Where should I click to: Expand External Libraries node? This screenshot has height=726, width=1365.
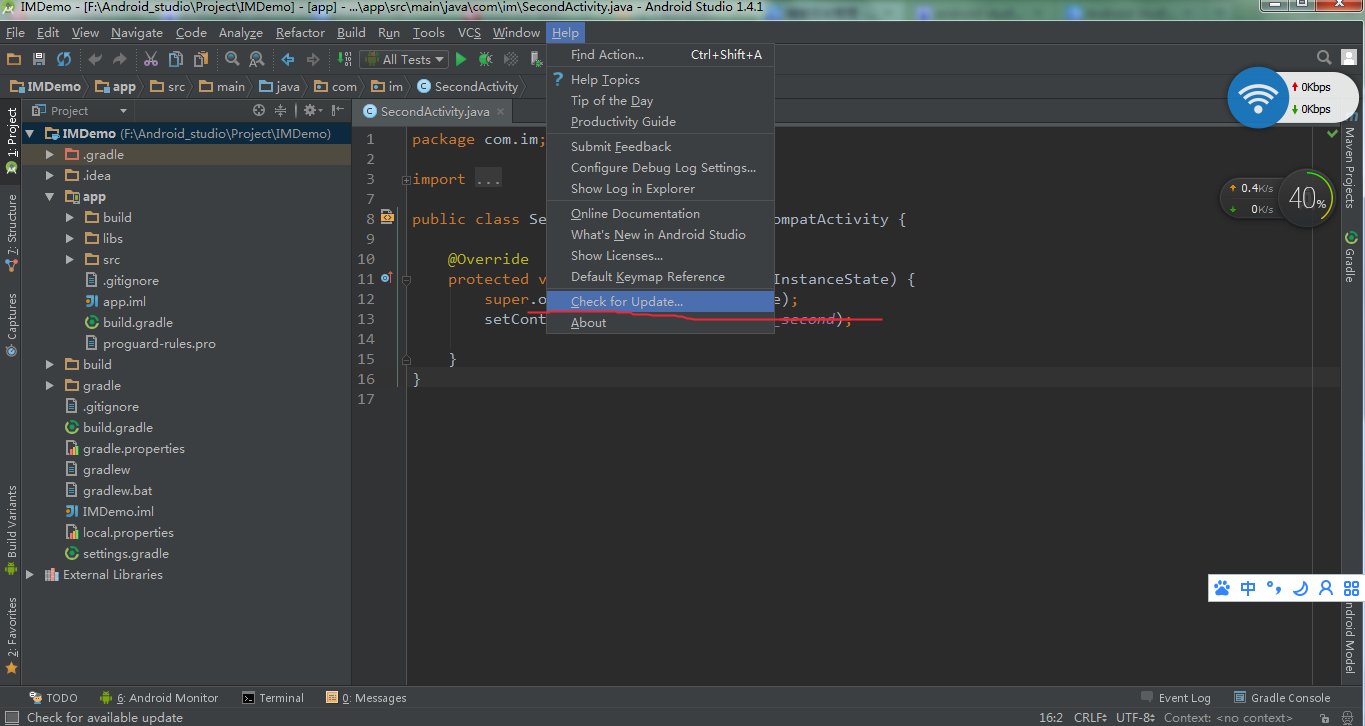click(30, 575)
